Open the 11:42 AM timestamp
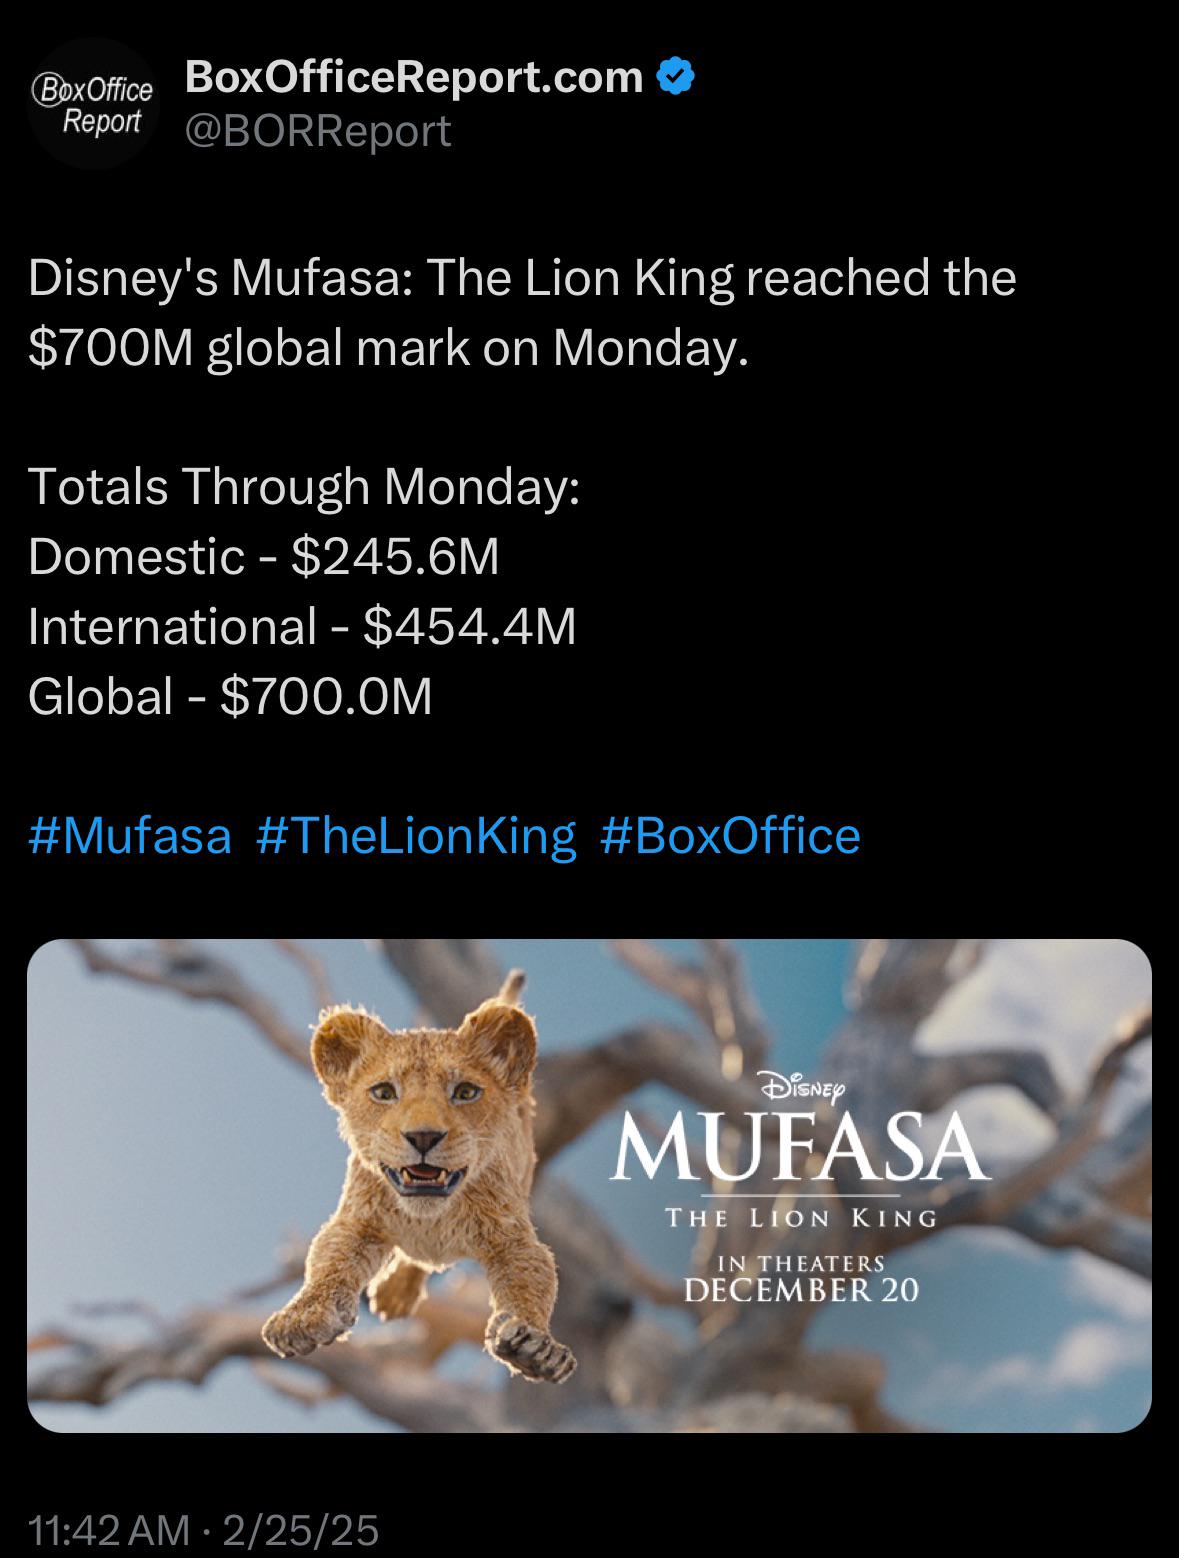 (108, 1530)
